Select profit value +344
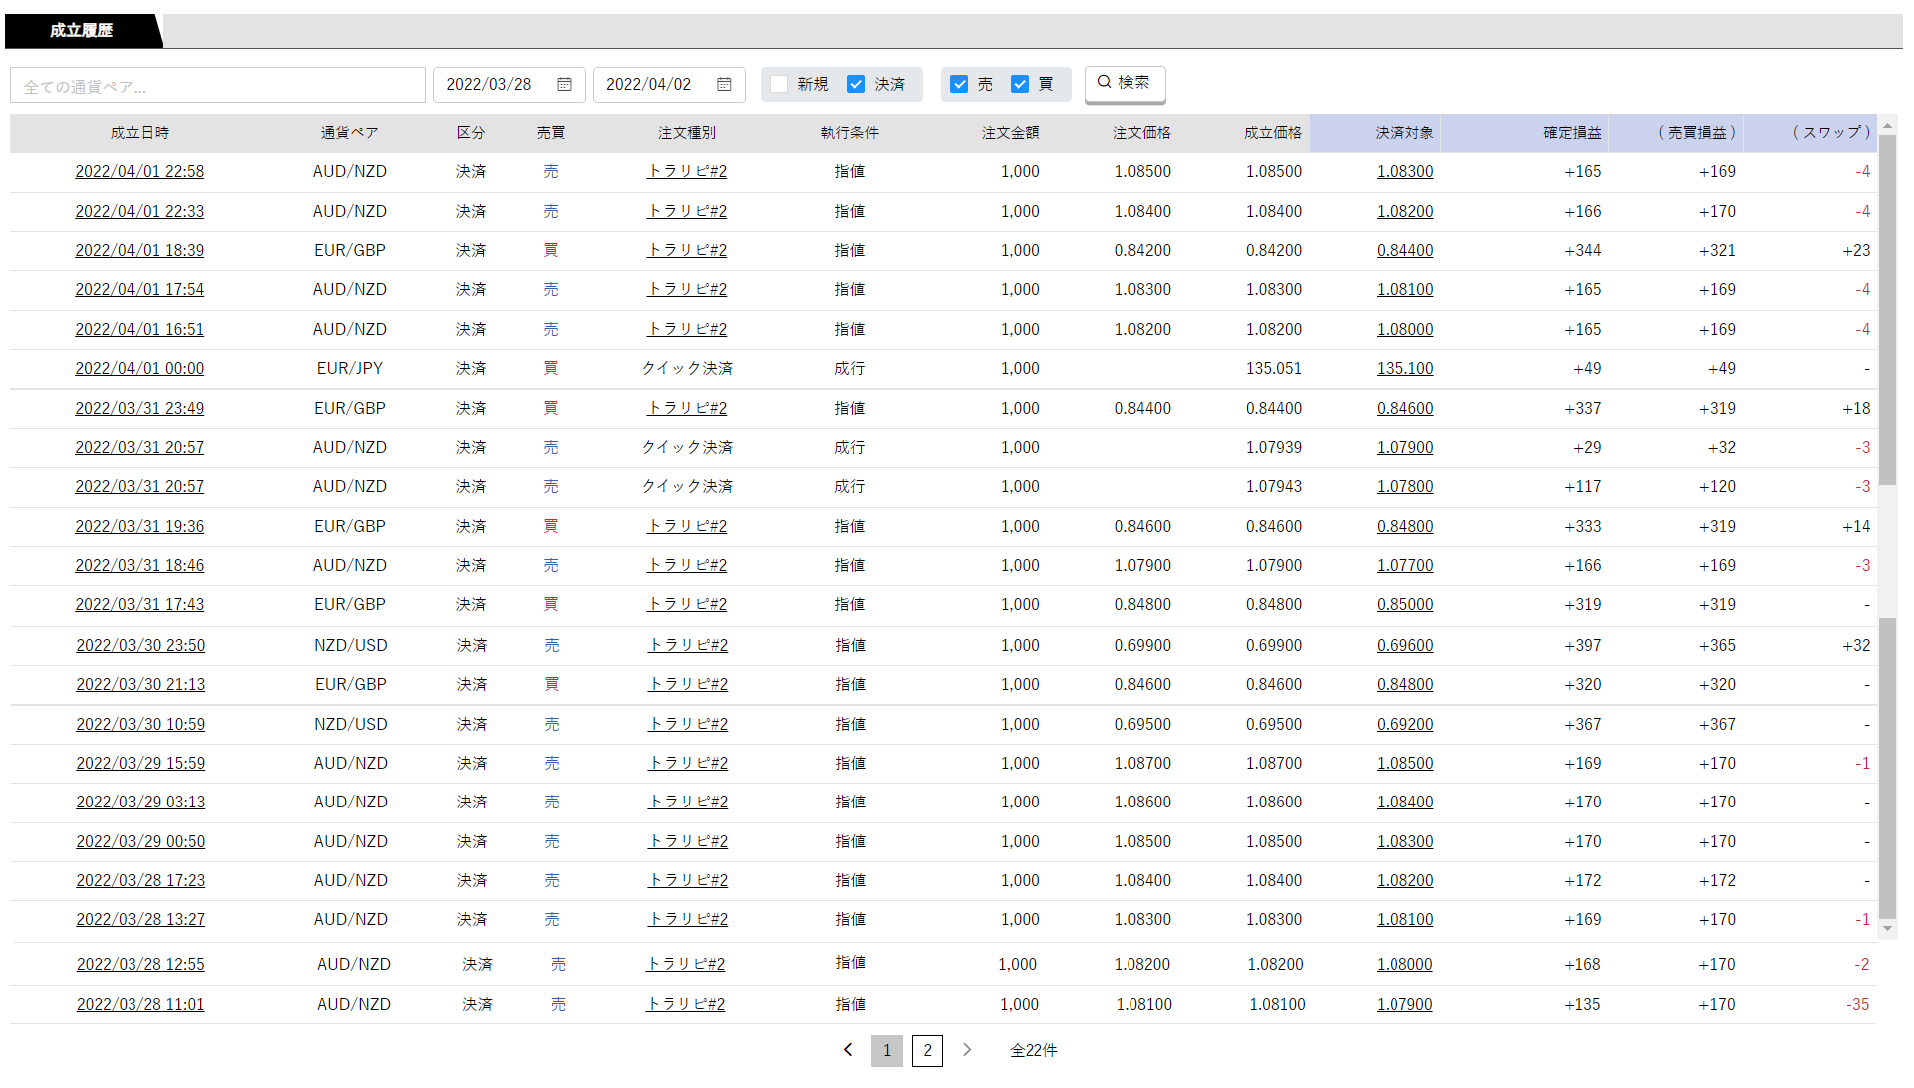The width and height of the screenshot is (1914, 1088). pos(1583,251)
